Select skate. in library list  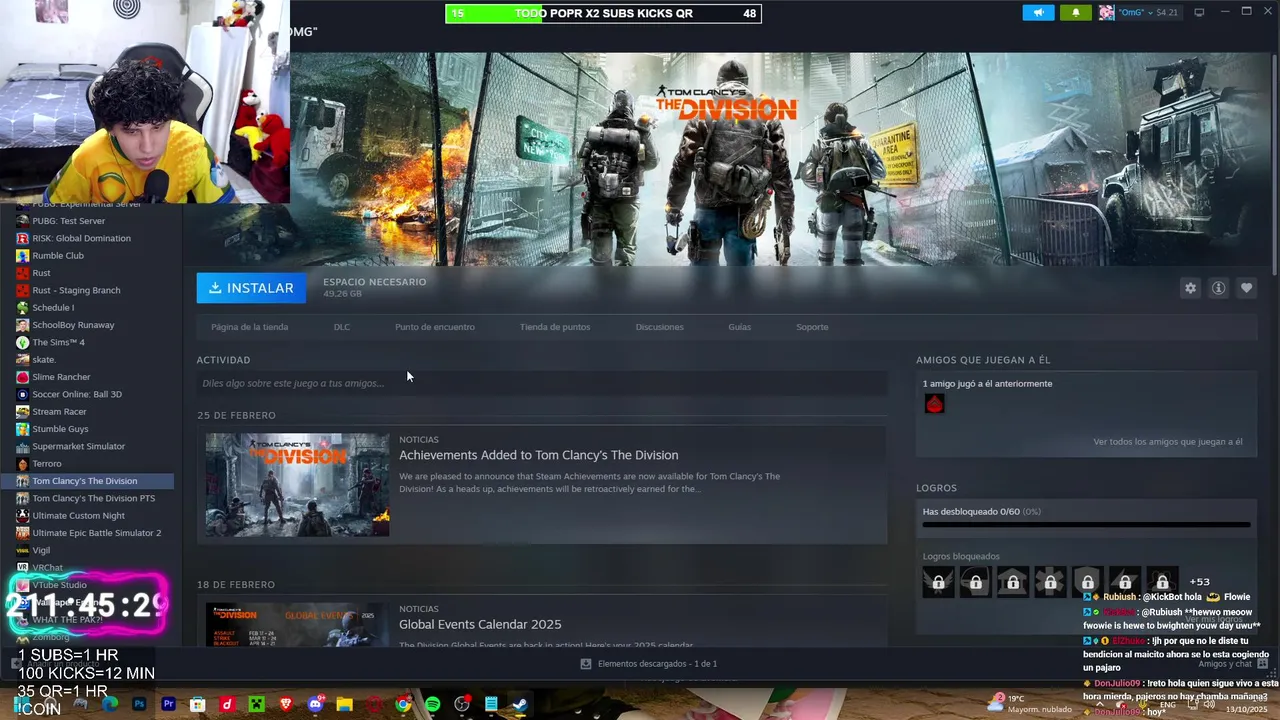[x=44, y=360]
